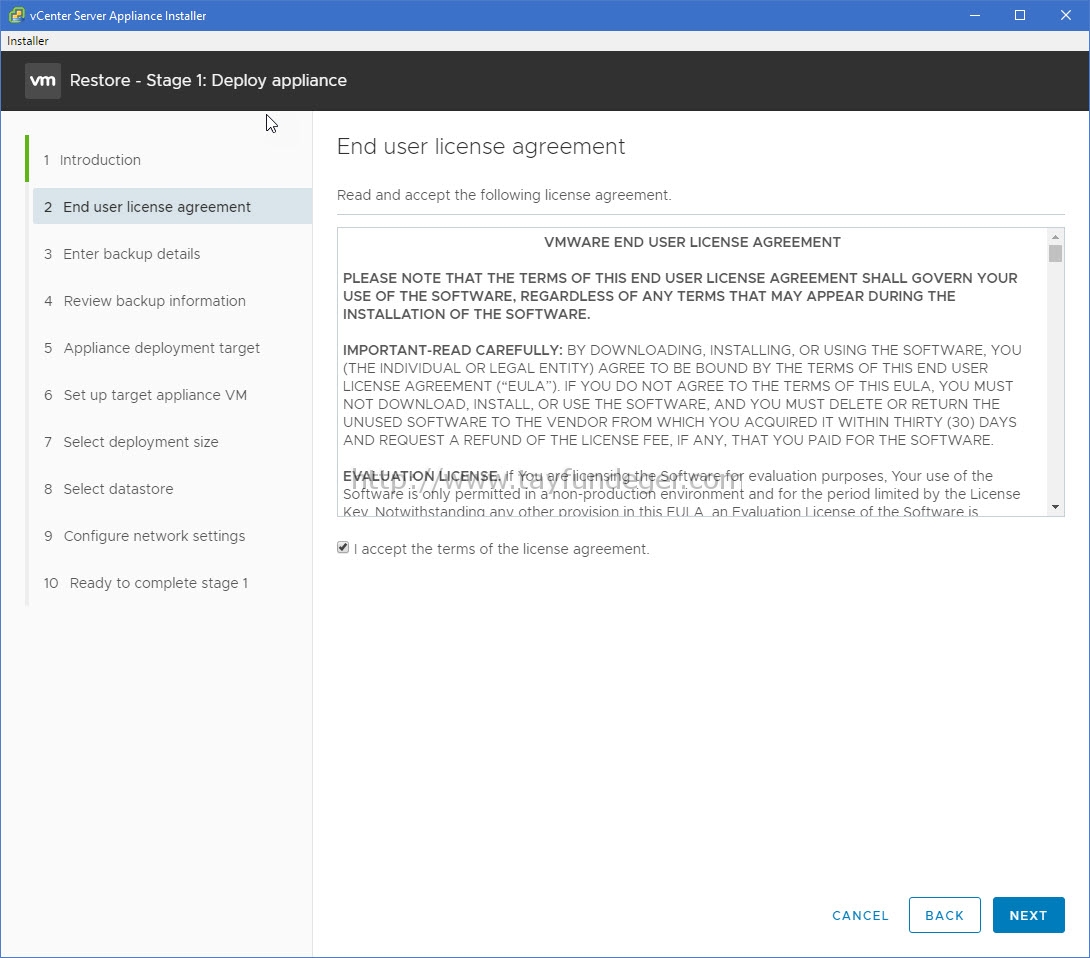The height and width of the screenshot is (958, 1090).
Task: Click the EULA scrollbar up arrow
Action: tap(1055, 237)
